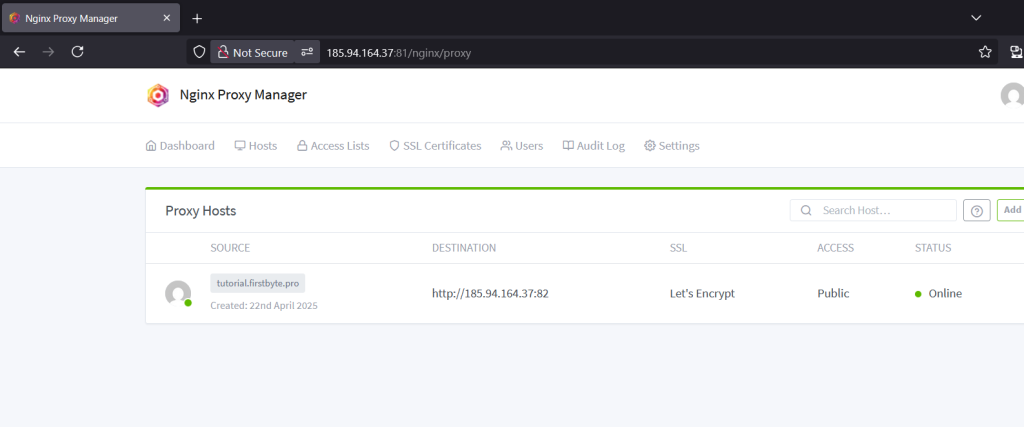
Task: Click the Search Host input field
Action: click(x=873, y=210)
